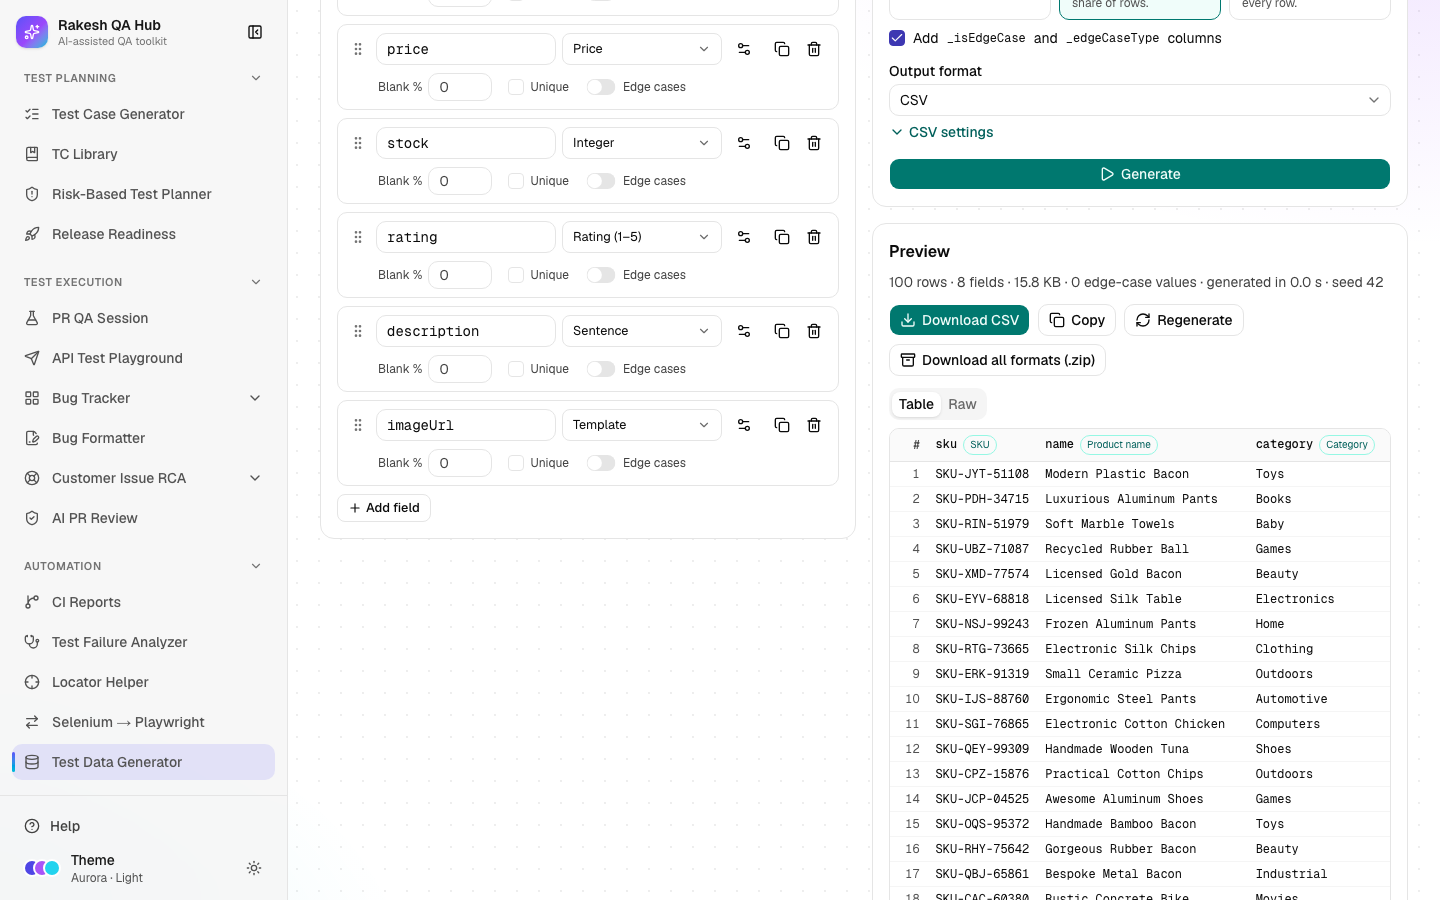Select the Table preview tab

916,404
